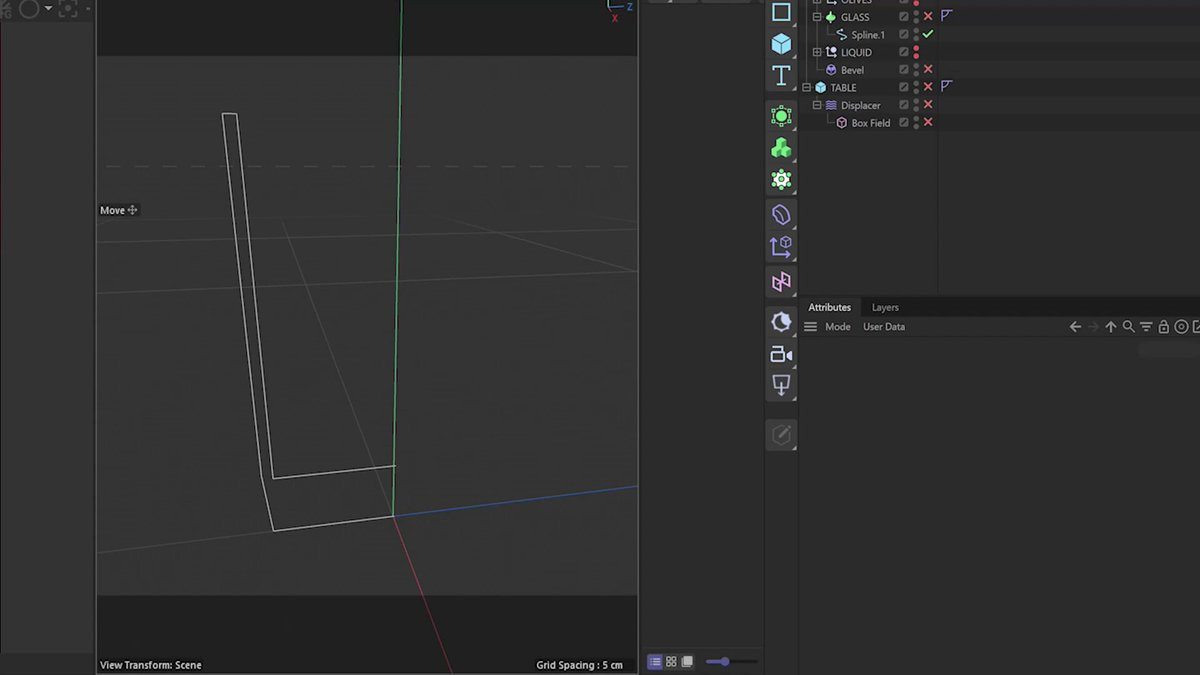This screenshot has width=1200, height=675.
Task: Adjust the thumbnail size slider handle
Action: point(724,662)
